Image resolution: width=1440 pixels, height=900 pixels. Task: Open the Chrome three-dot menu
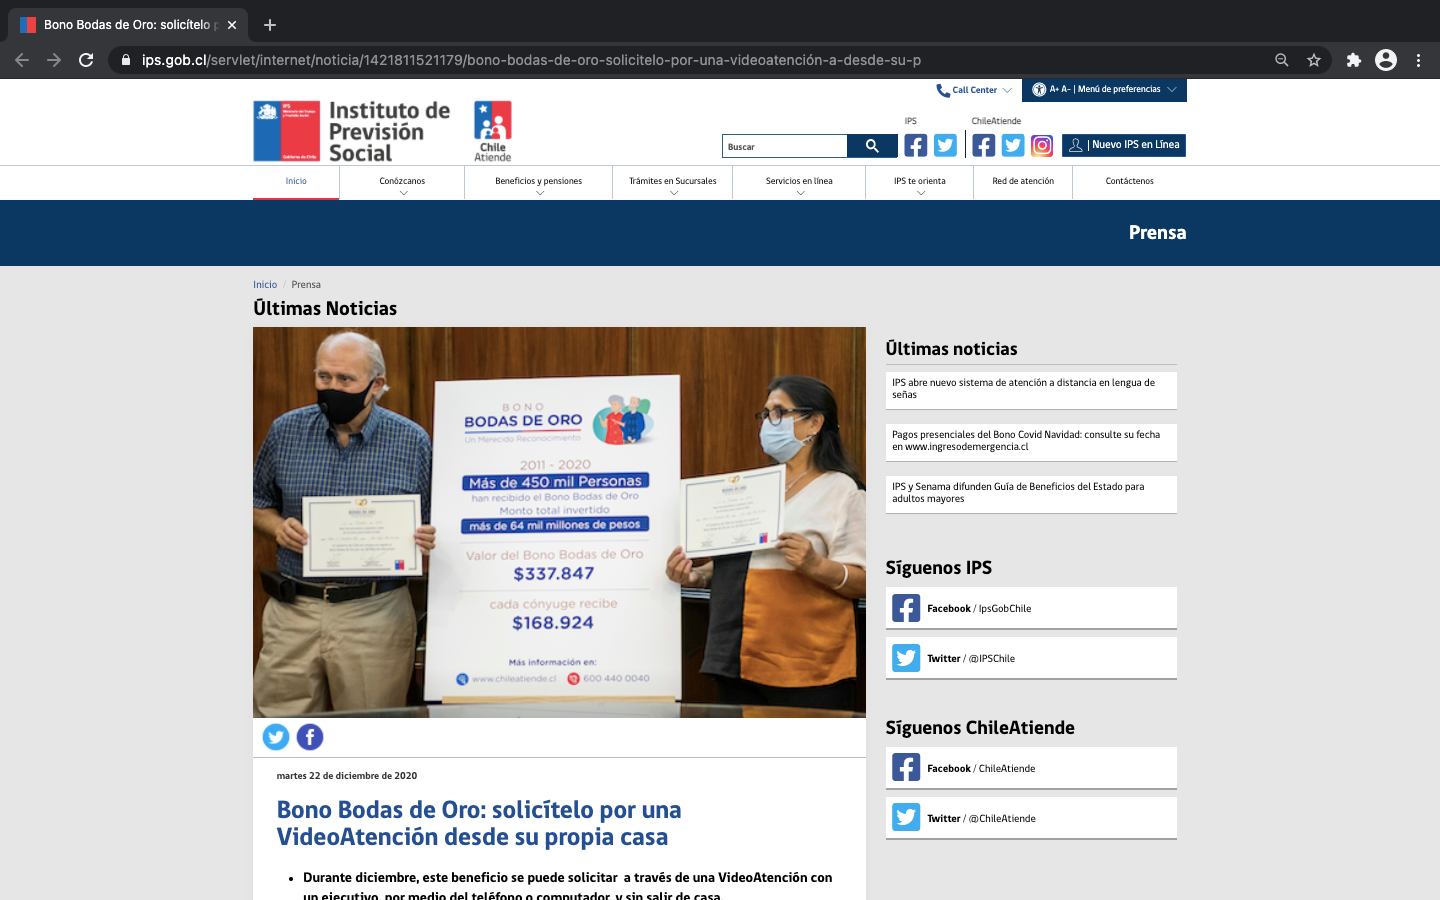point(1418,60)
